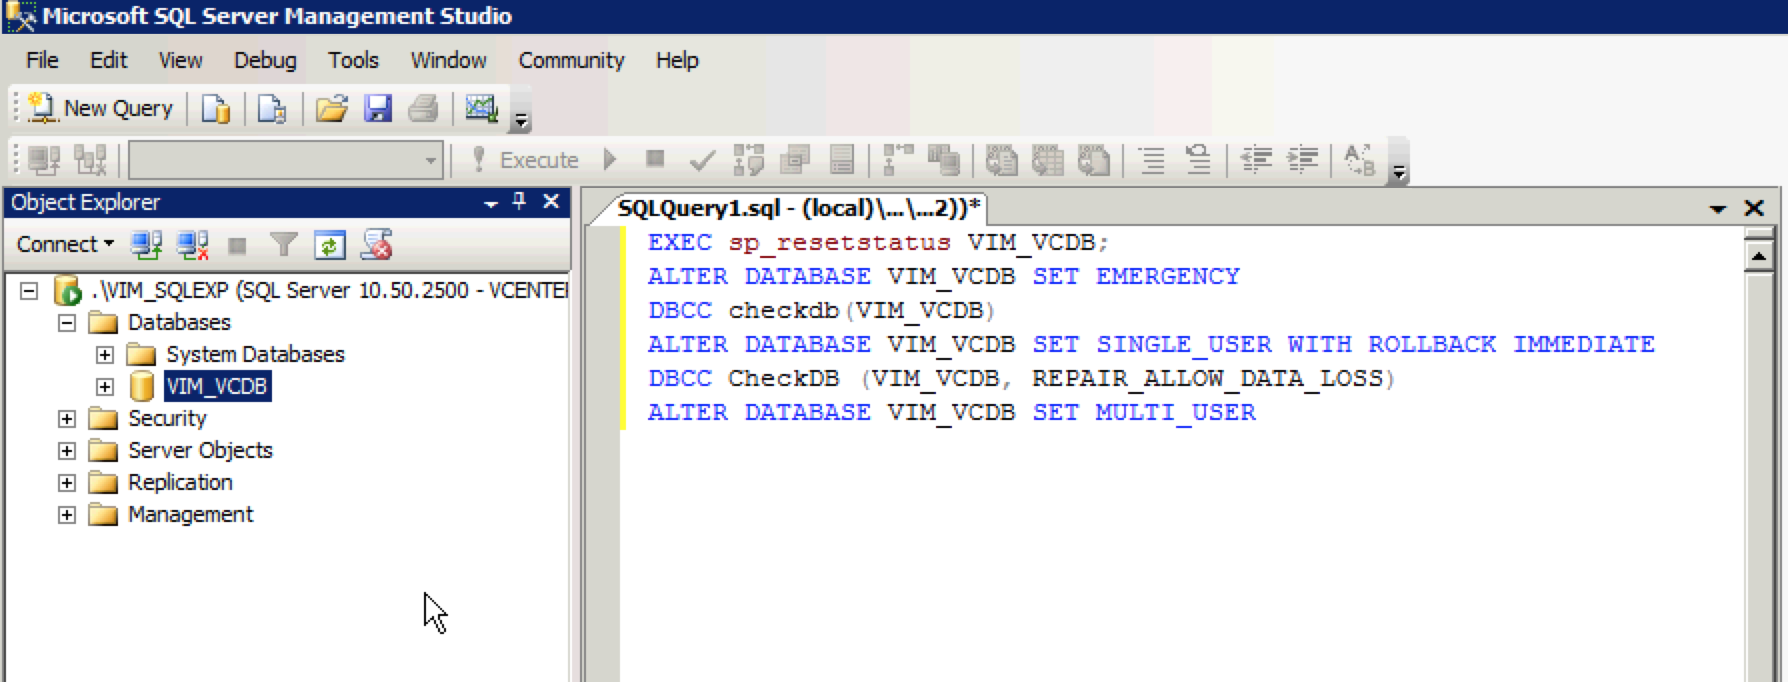Click the Print icon in the toolbar
1788x682 pixels.
[x=423, y=108]
